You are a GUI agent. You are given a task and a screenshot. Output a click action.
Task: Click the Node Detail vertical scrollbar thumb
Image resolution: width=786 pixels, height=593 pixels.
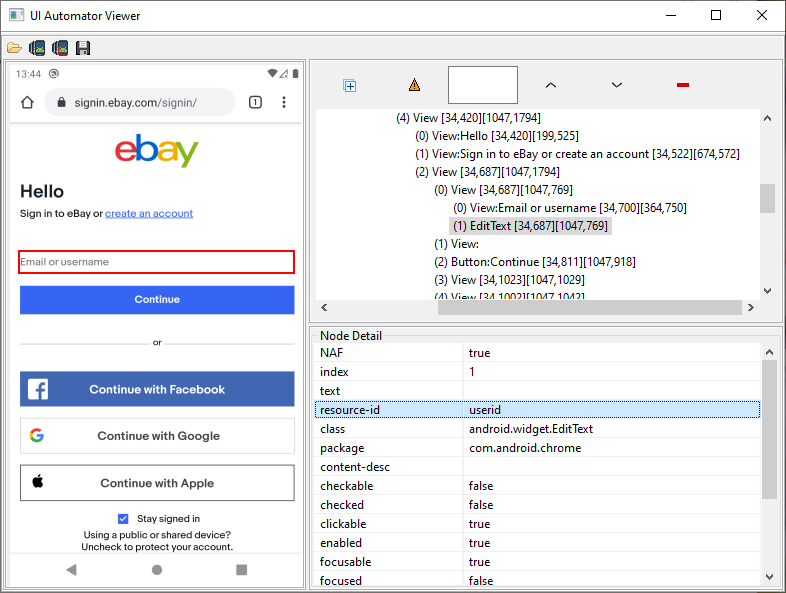point(769,430)
